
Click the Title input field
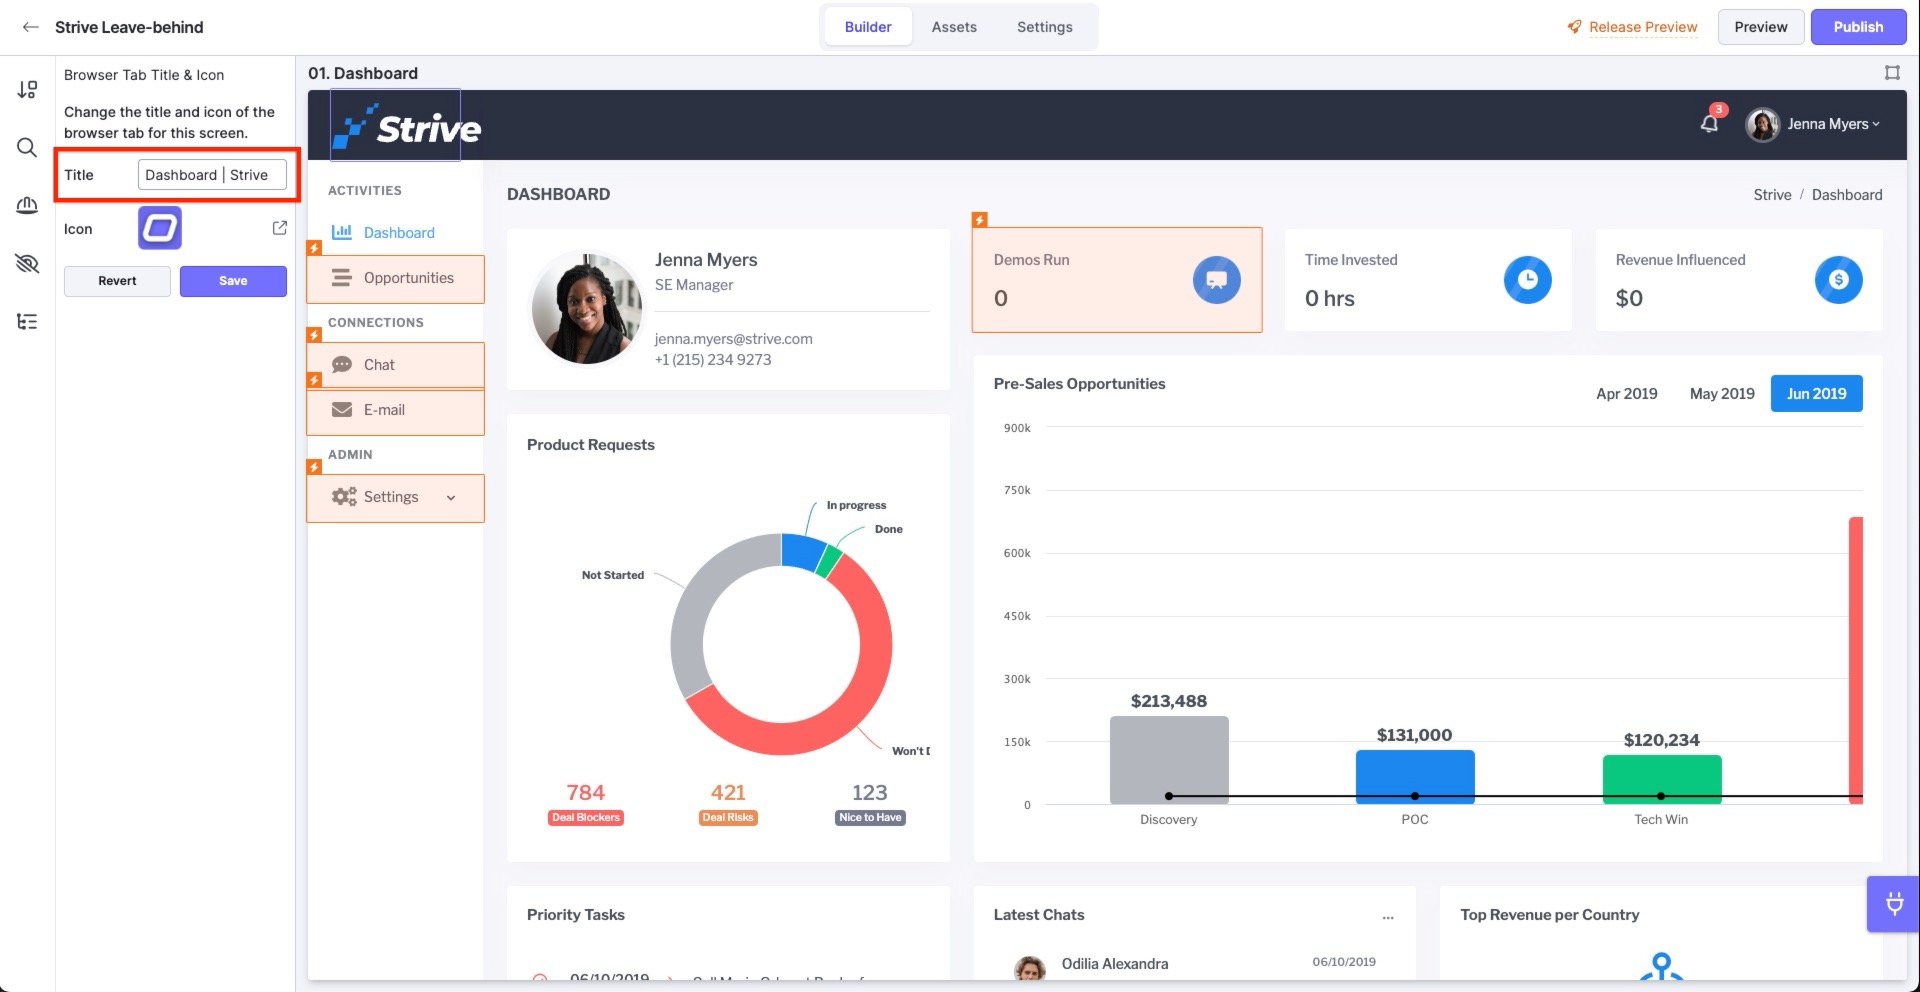[212, 175]
